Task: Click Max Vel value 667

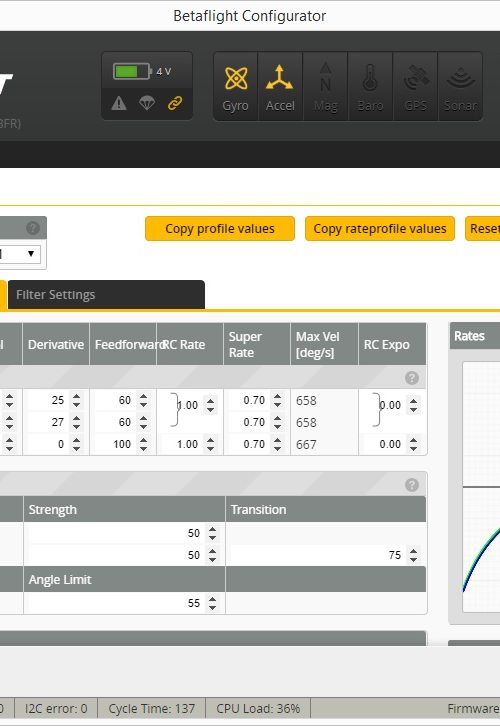Action: [x=306, y=444]
